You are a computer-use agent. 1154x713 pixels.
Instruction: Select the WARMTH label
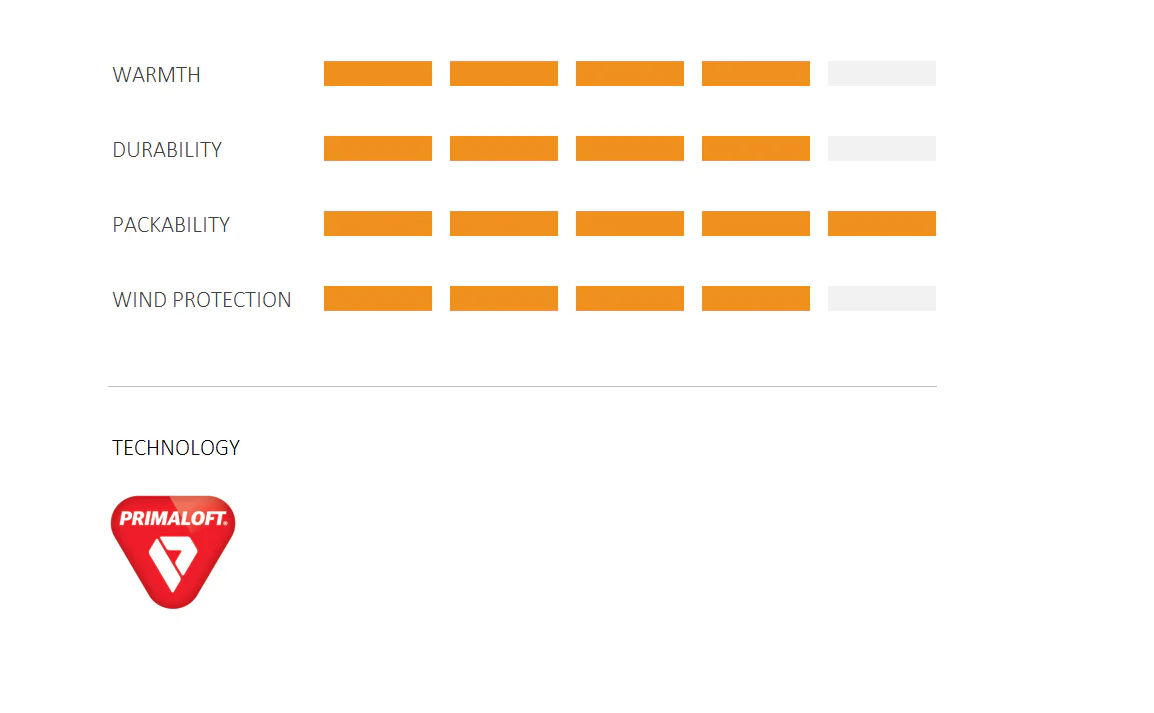[156, 75]
